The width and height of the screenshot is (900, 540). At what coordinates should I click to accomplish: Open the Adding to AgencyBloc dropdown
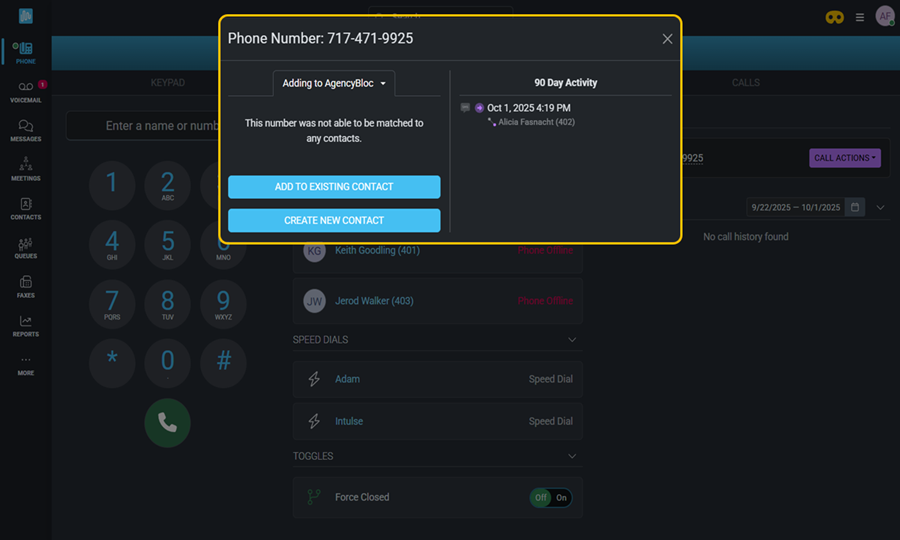pos(334,83)
